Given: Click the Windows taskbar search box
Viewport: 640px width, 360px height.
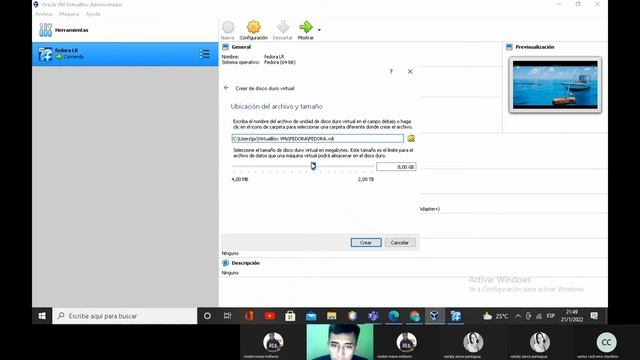Looking at the screenshot, I should coord(124,316).
